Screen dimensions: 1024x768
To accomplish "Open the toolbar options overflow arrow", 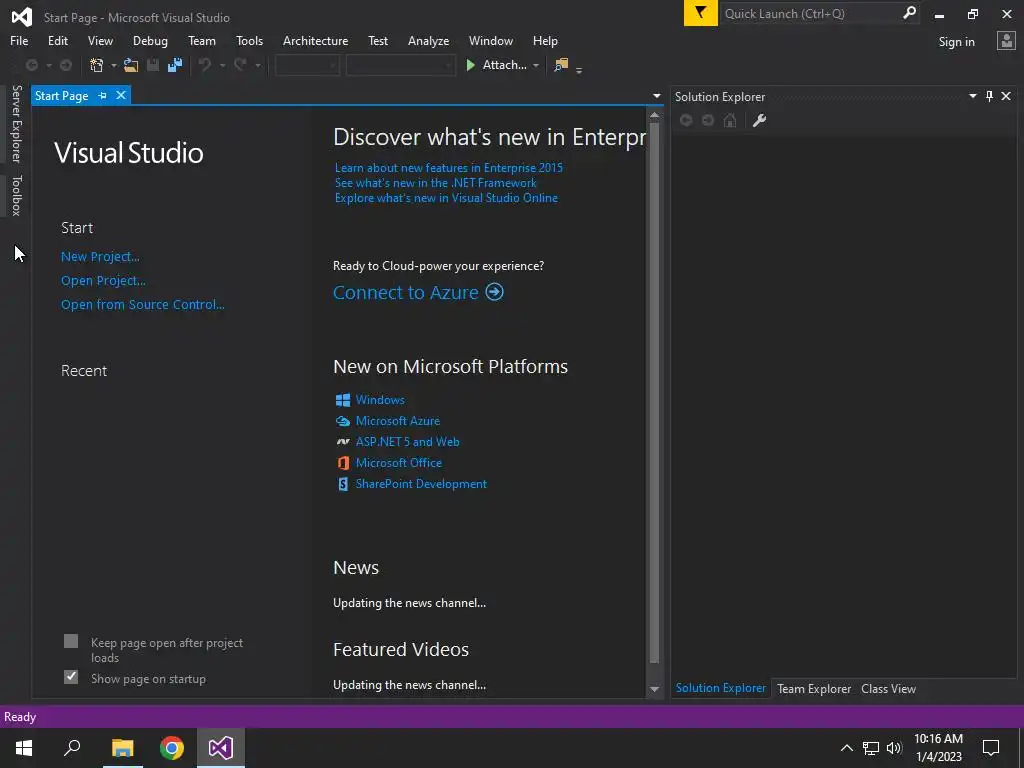I will click(579, 69).
